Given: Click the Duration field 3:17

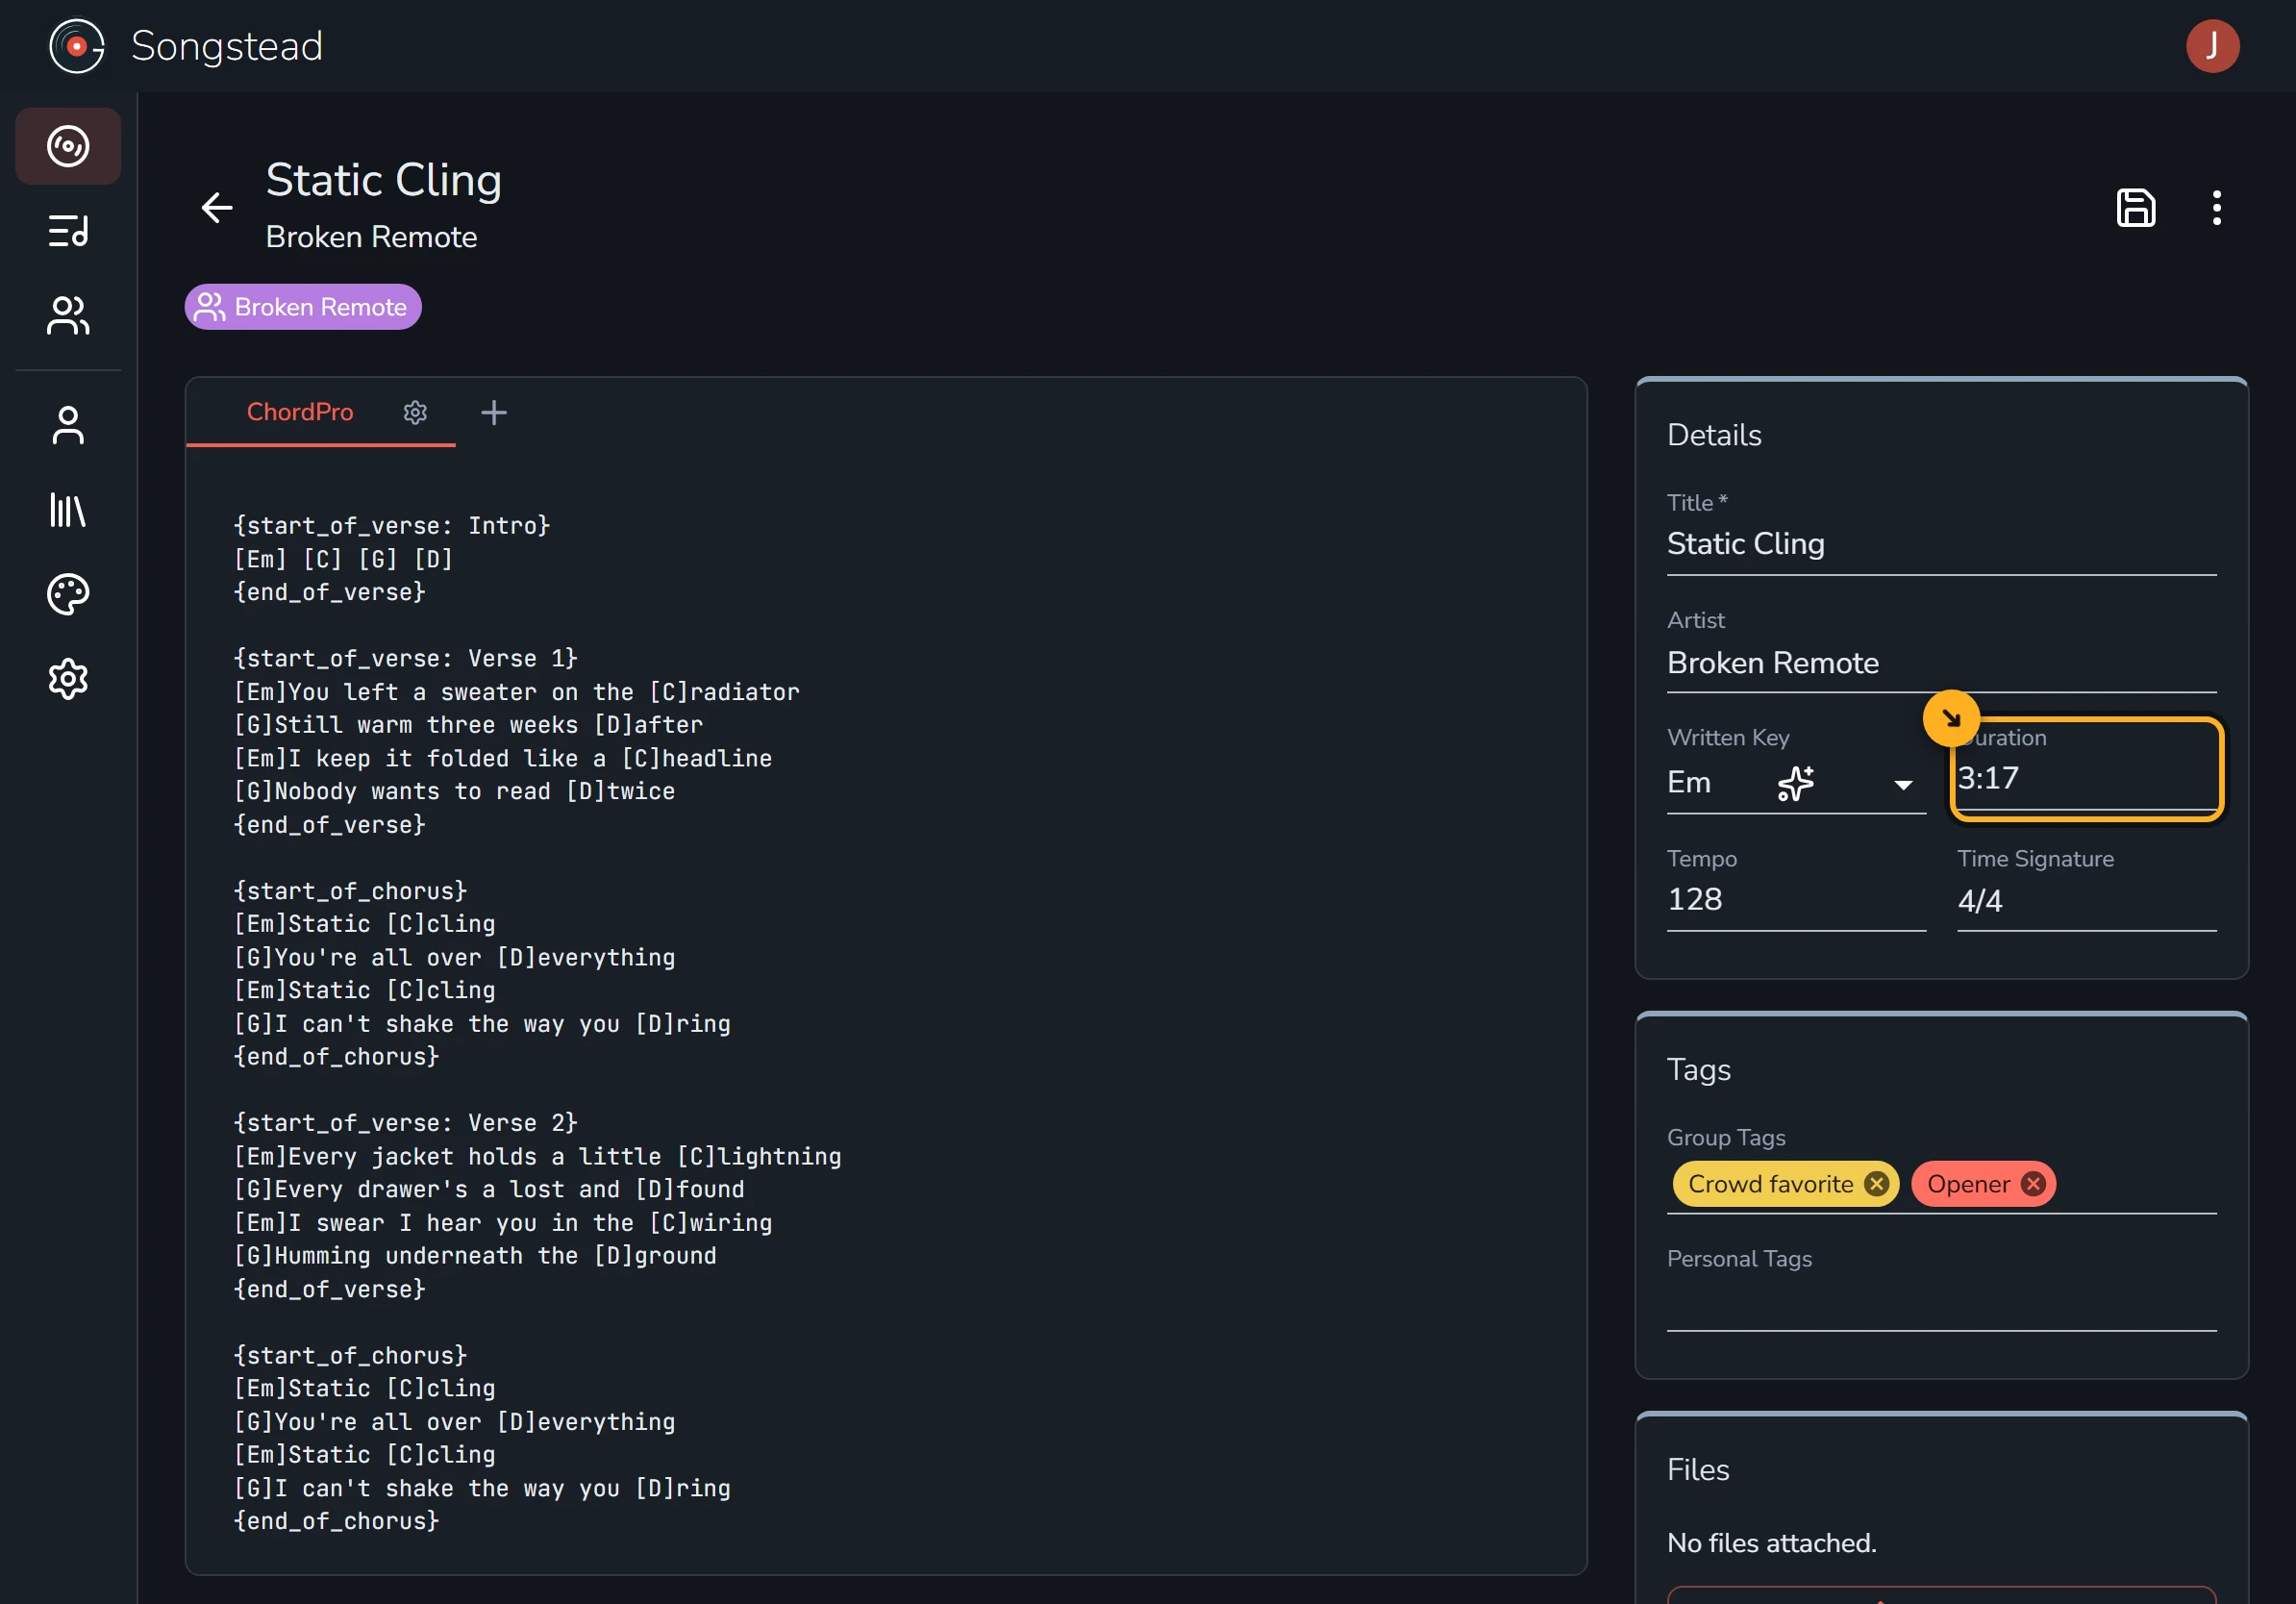Looking at the screenshot, I should coord(2086,778).
